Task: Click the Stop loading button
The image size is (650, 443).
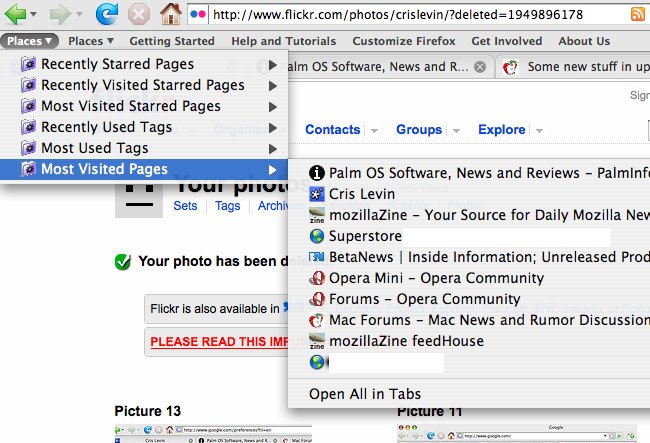Action: 139,14
